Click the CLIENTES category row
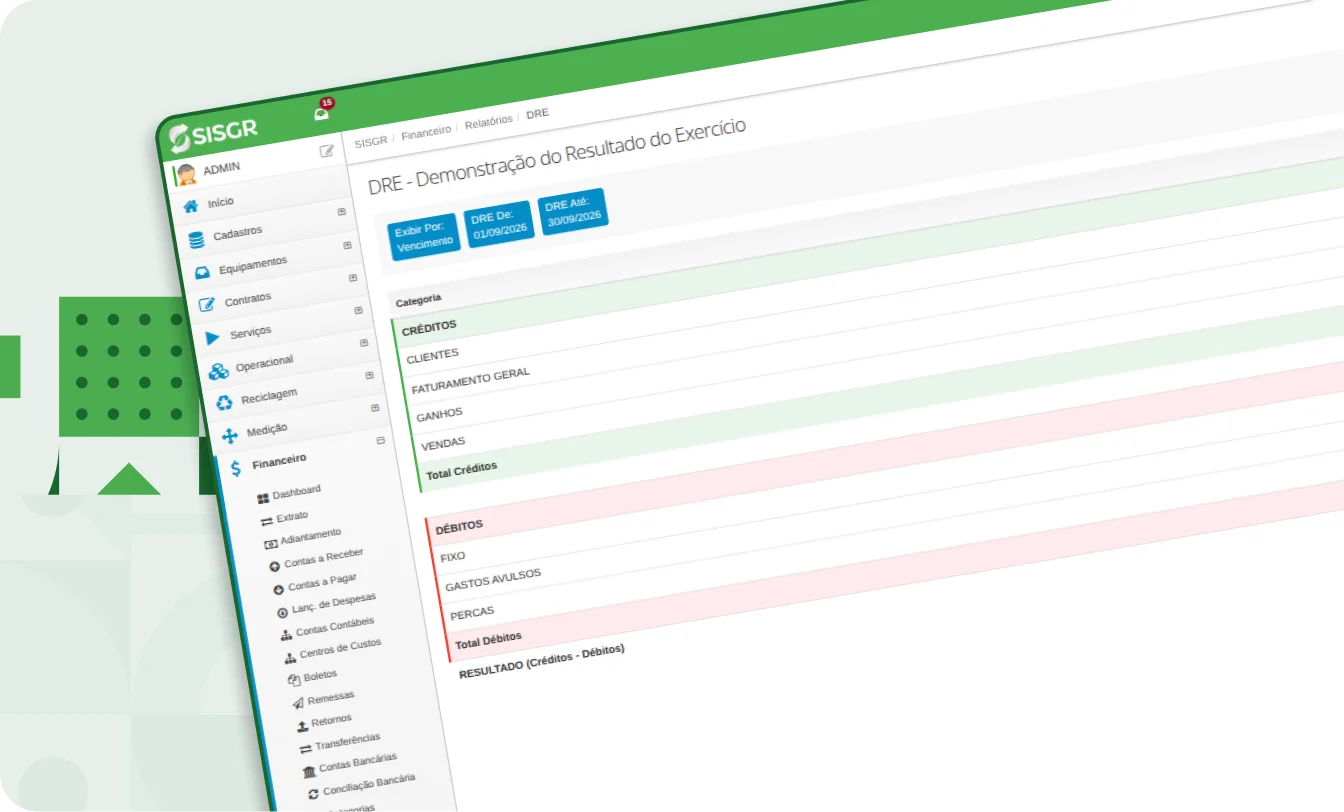 [432, 355]
